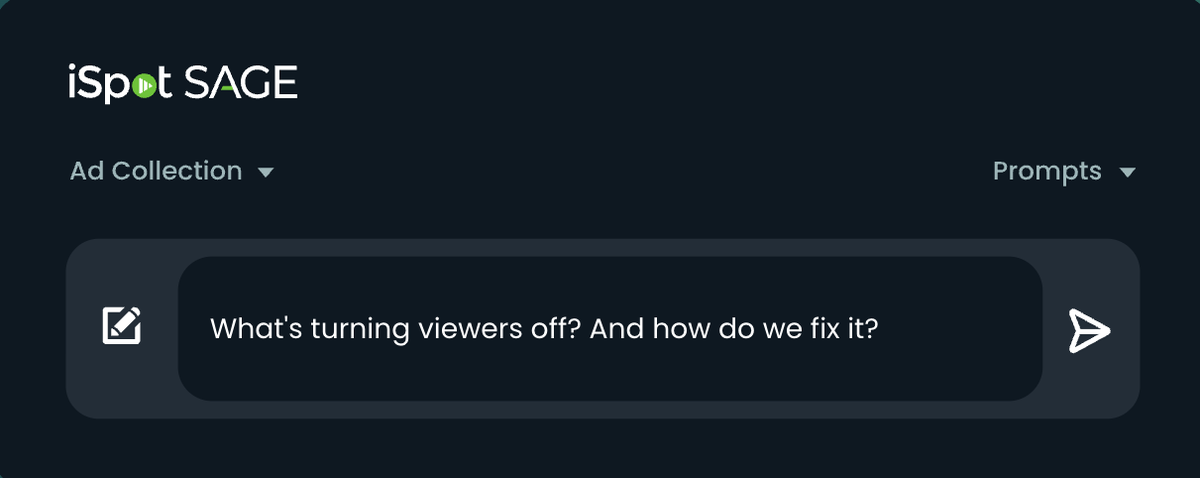Click inside the prompt text field
The height and width of the screenshot is (478, 1200).
coord(610,329)
